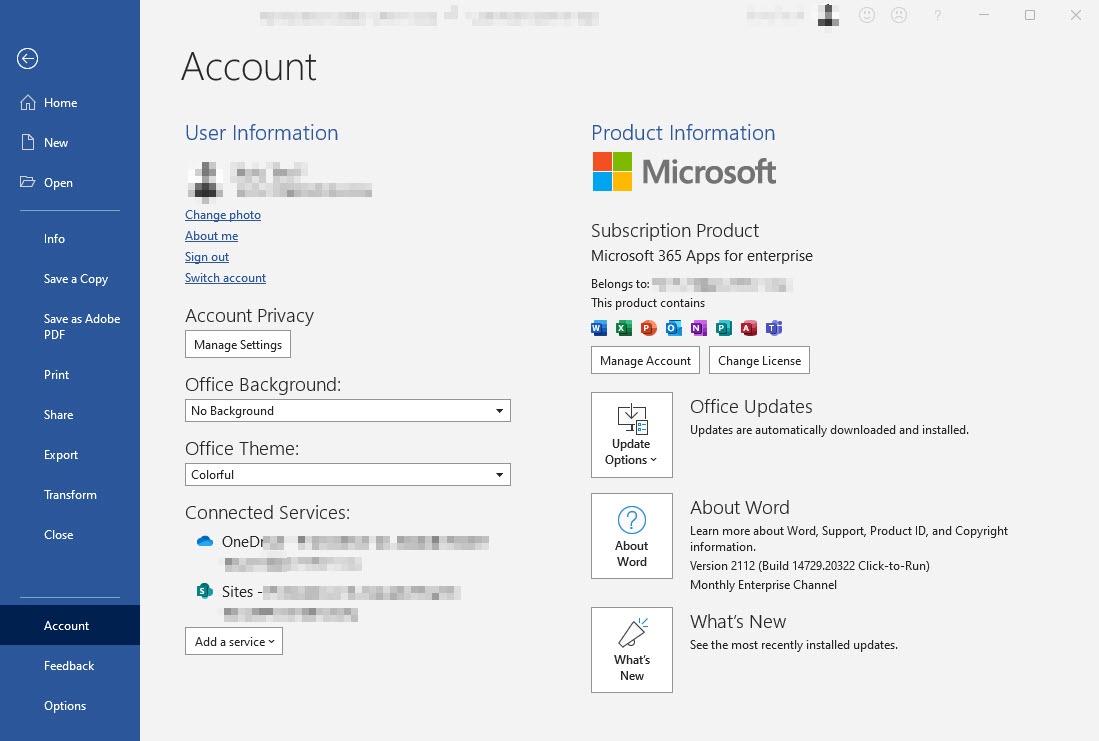This screenshot has width=1099, height=741.
Task: Select Export in the sidebar
Action: click(x=61, y=455)
